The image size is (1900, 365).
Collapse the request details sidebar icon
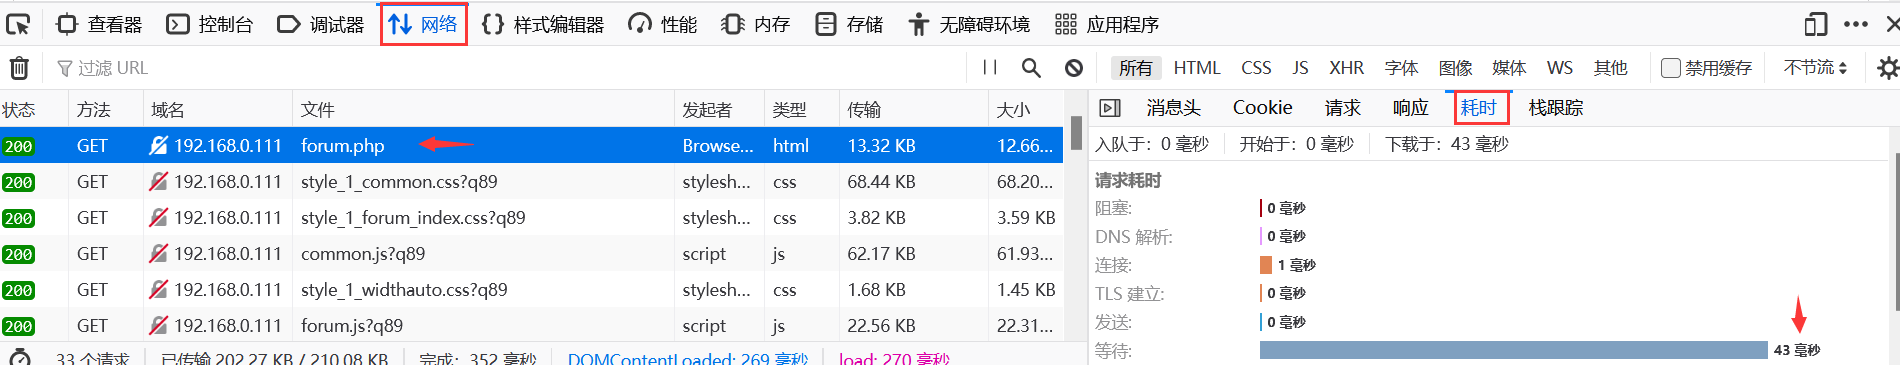1110,108
